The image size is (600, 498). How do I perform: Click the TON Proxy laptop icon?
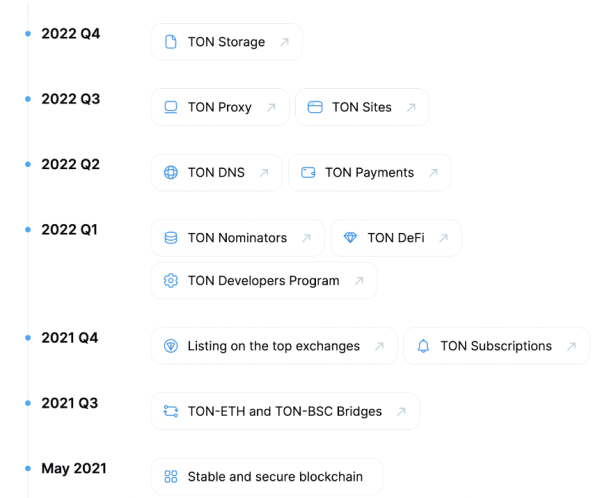point(170,107)
